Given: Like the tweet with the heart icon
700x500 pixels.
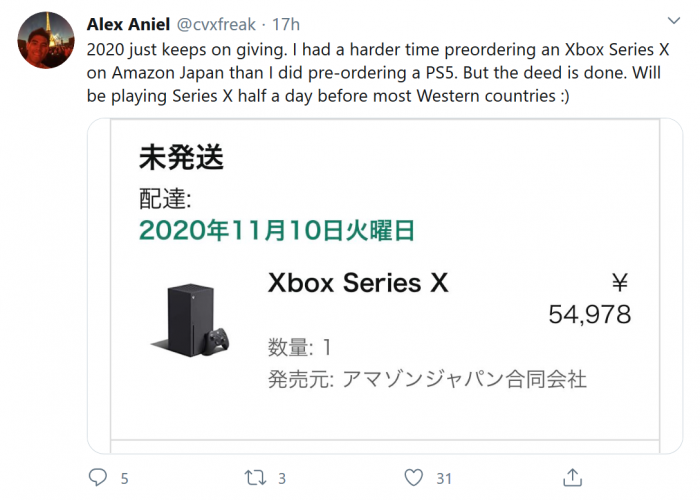Looking at the screenshot, I should point(415,477).
